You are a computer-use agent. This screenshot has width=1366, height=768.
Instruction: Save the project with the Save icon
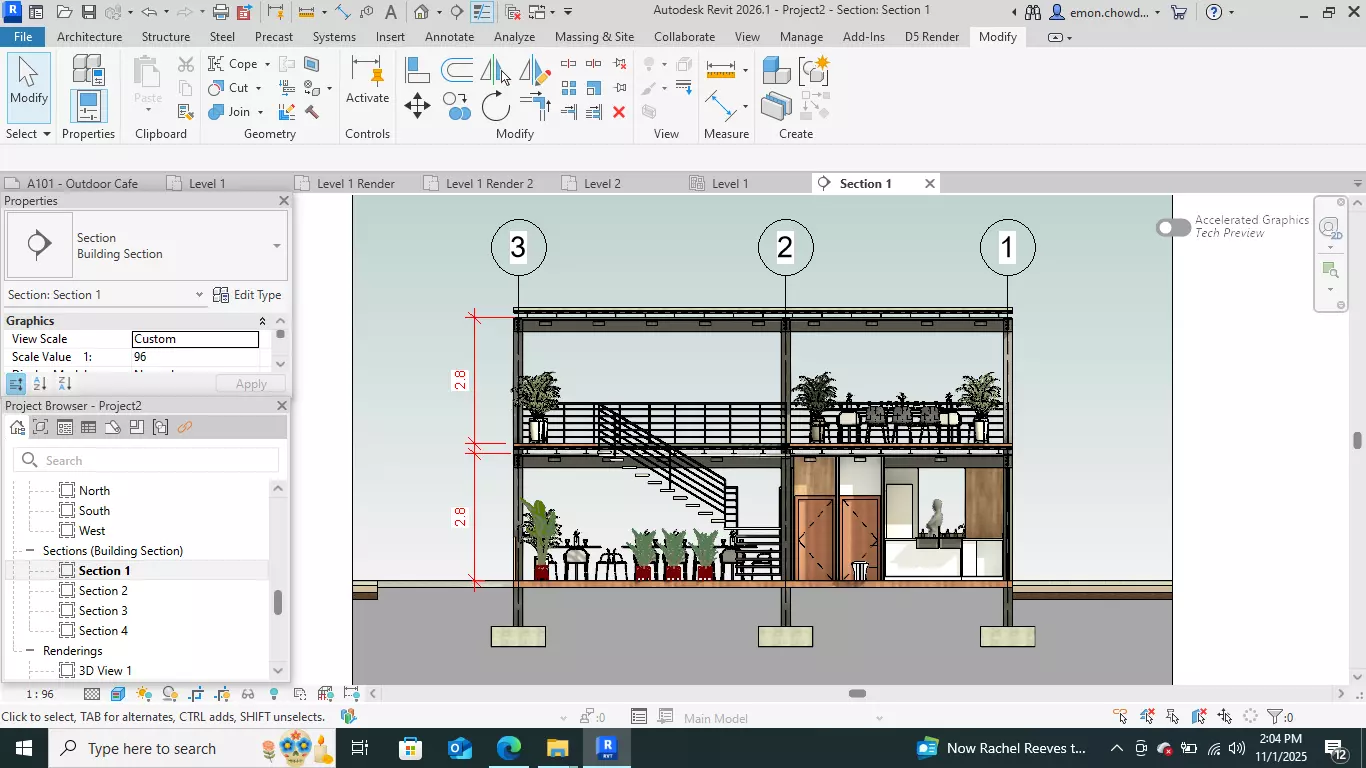tap(89, 12)
